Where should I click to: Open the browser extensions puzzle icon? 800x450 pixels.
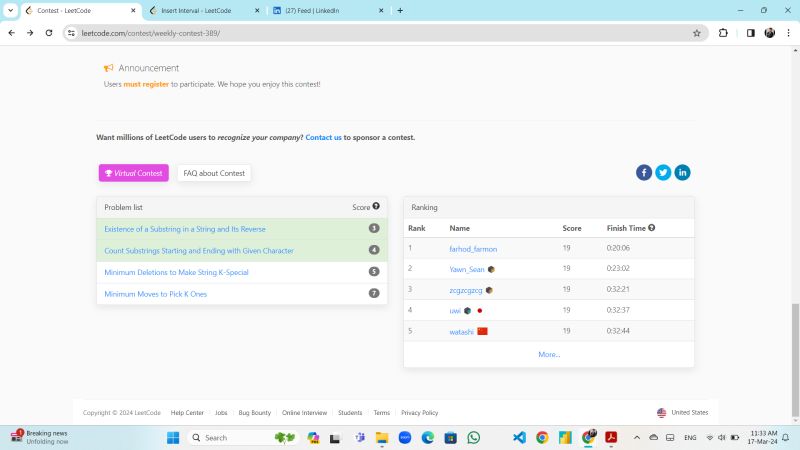click(723, 33)
